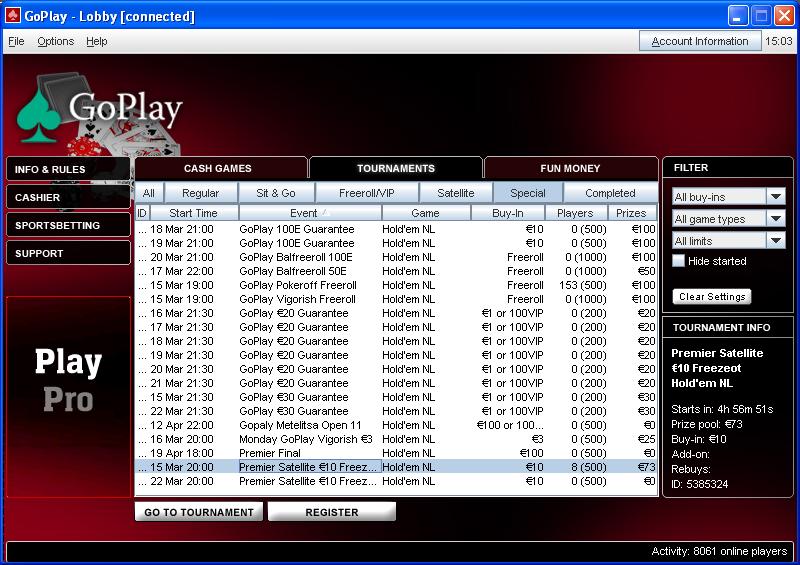800x565 pixels.
Task: Select the Premier Final row
Action: click(x=396, y=453)
